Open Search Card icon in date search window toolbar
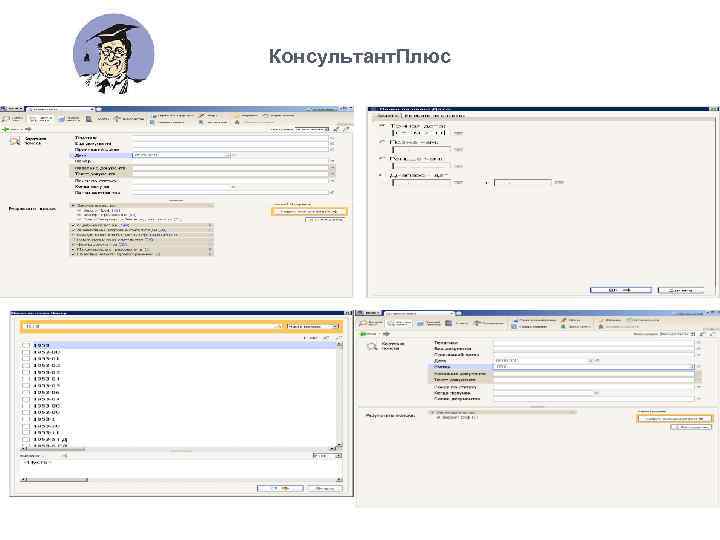 [x=41, y=119]
